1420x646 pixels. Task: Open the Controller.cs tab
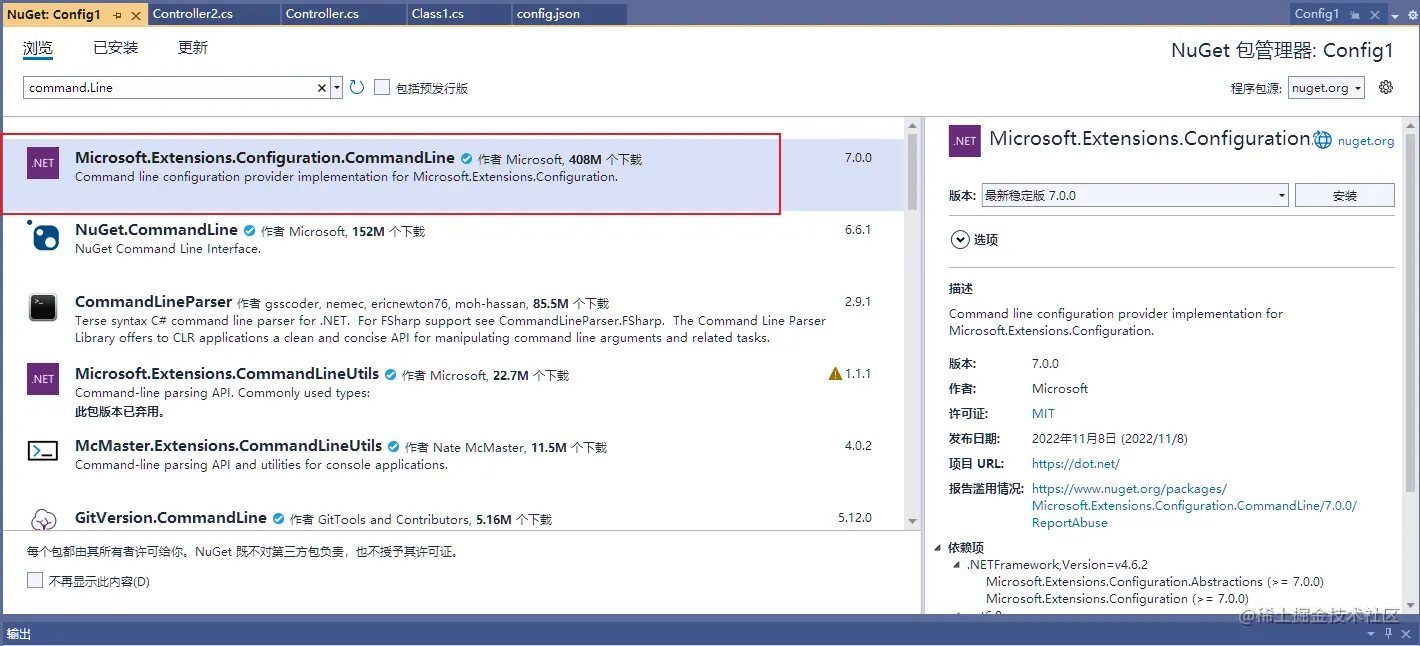click(343, 14)
